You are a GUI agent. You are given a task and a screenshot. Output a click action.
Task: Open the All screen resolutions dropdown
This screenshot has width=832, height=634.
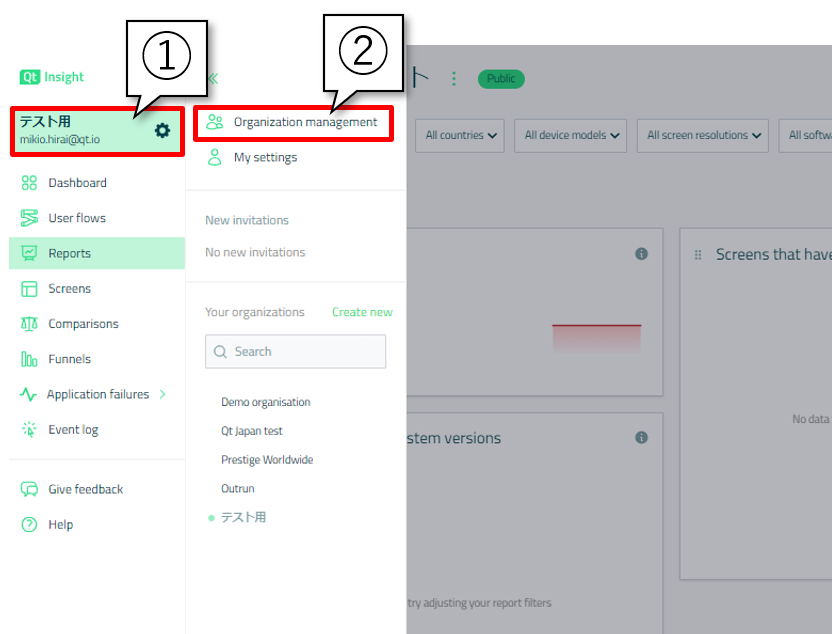(703, 136)
